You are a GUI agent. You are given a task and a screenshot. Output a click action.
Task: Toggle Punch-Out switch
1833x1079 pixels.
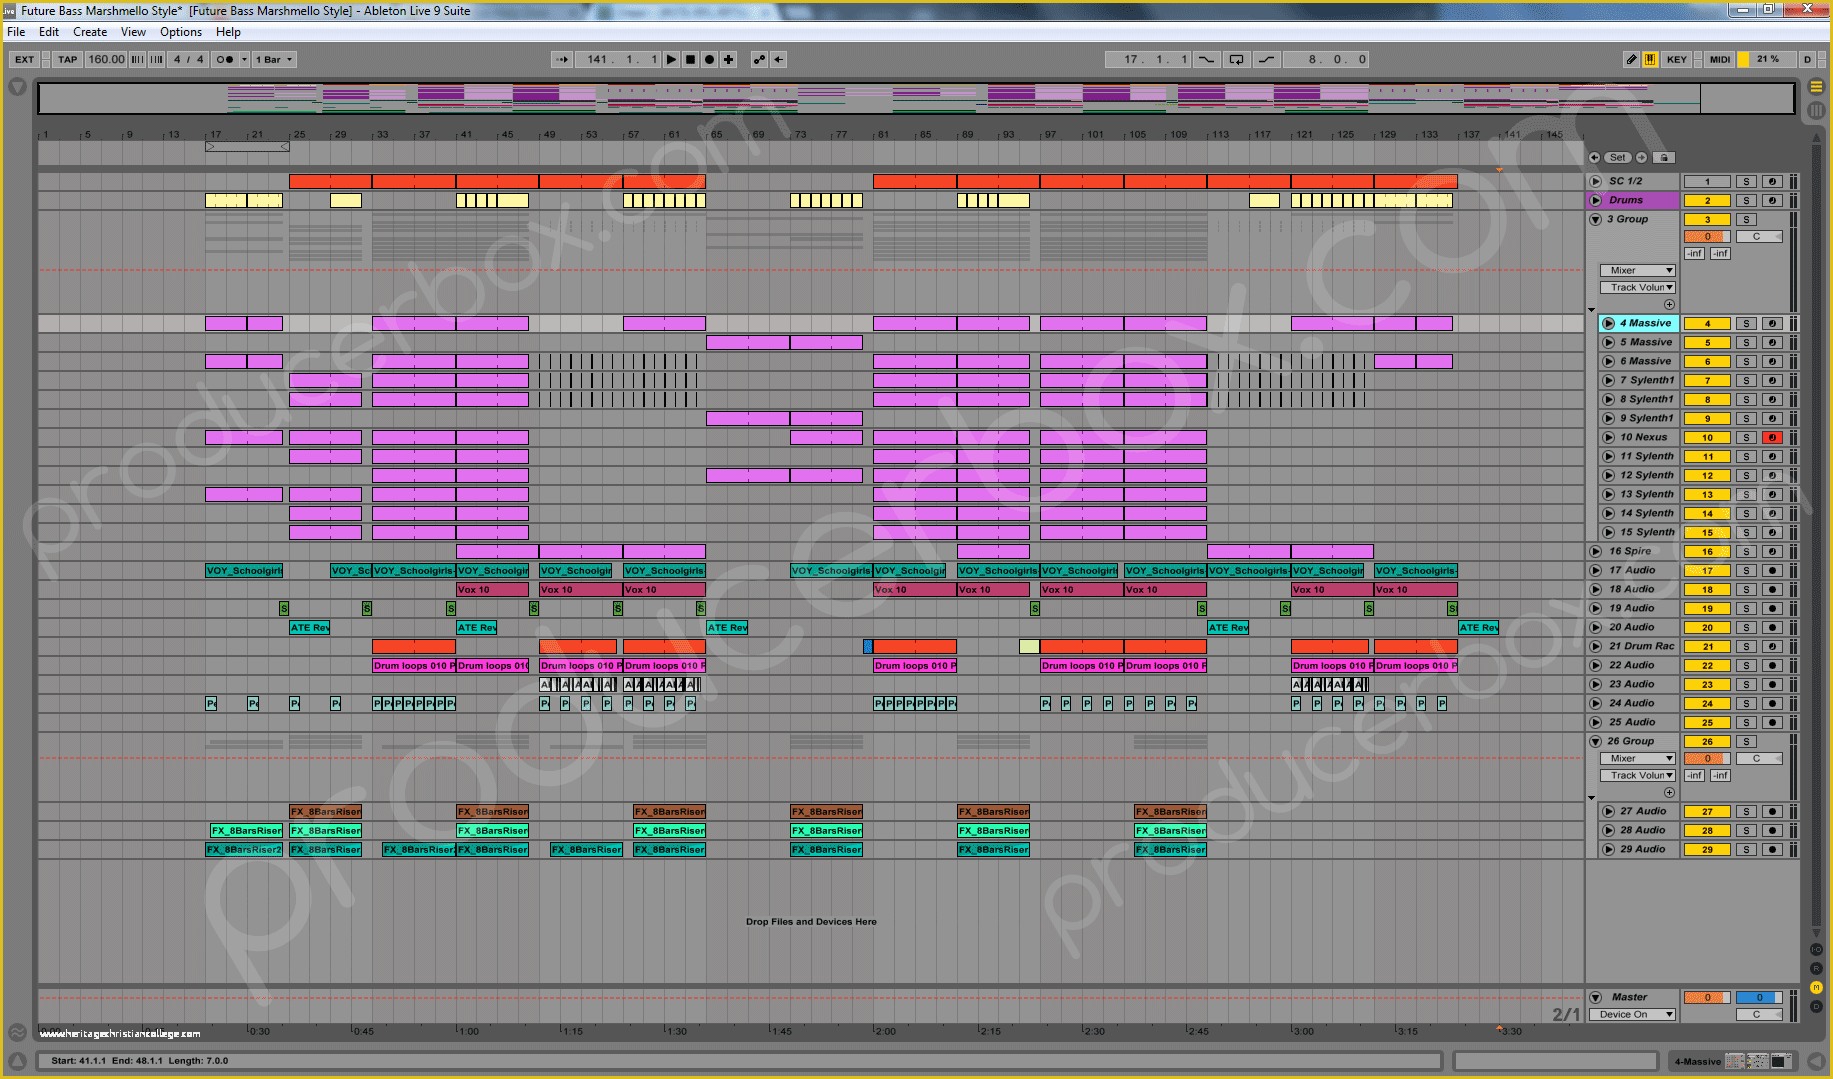tap(1266, 59)
